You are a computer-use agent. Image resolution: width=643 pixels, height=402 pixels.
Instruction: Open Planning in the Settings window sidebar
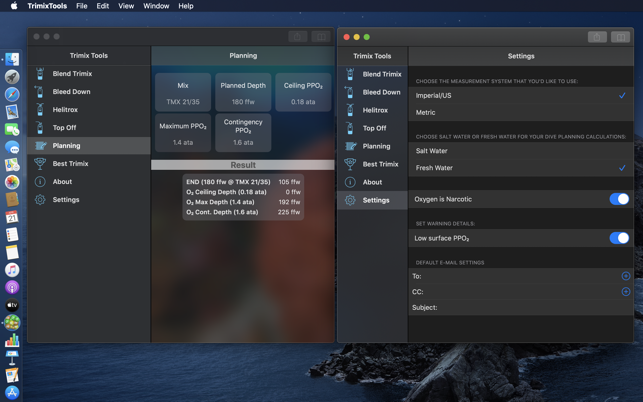(x=372, y=146)
